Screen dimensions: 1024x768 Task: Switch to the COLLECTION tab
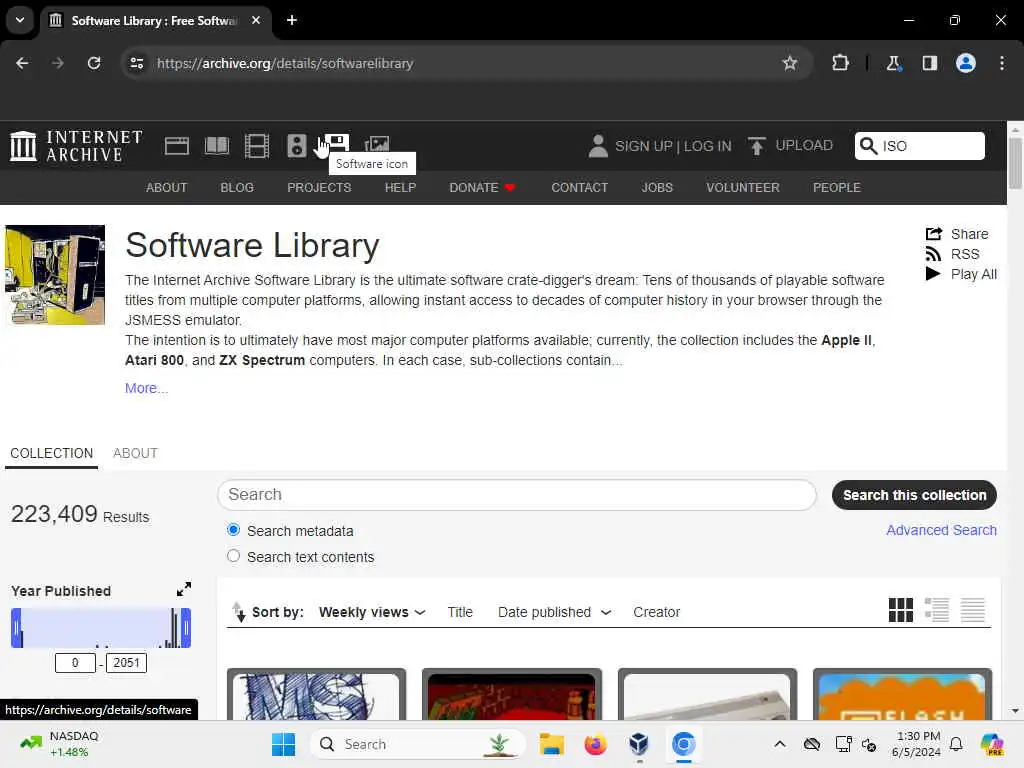coord(52,453)
